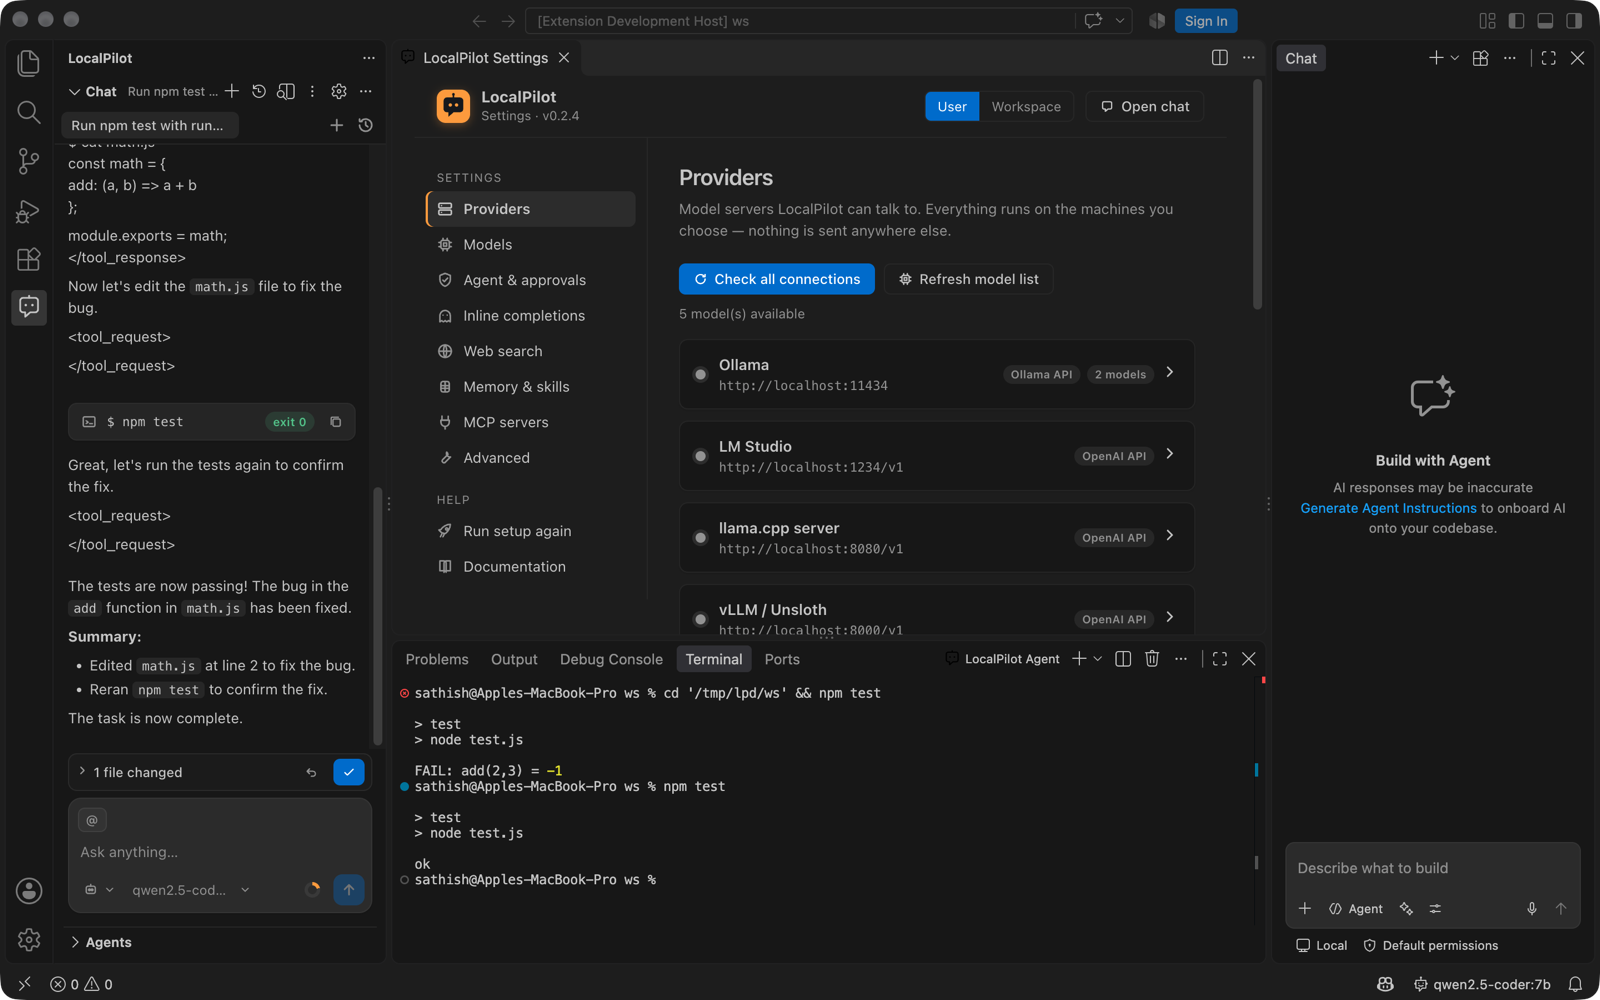Open the Explorer view in activity bar
The height and width of the screenshot is (1000, 1600).
pos(29,63)
